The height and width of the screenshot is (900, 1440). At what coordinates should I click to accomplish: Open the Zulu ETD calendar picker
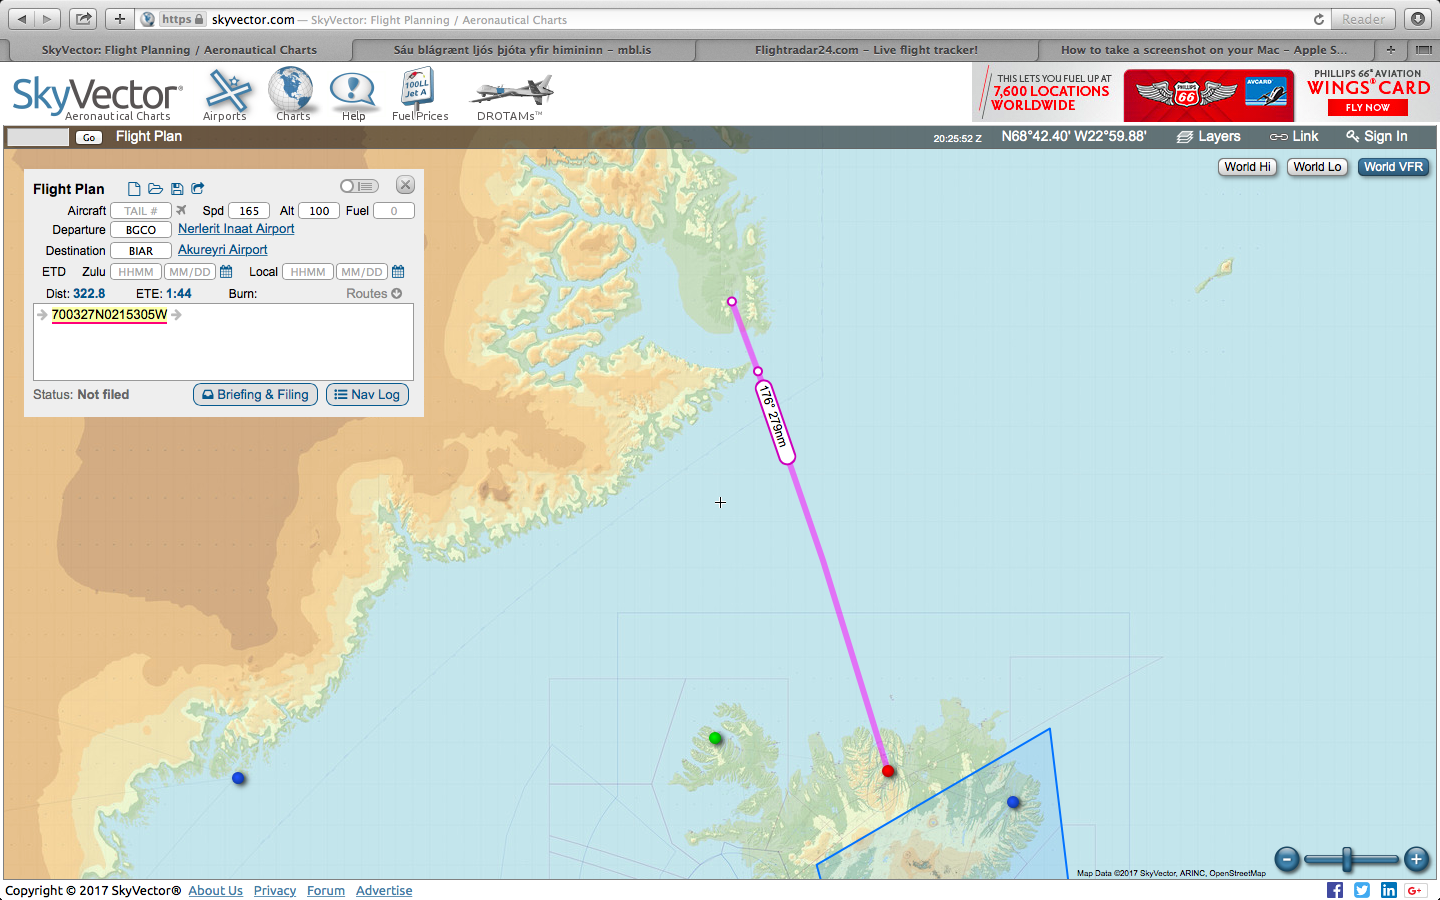(226, 272)
